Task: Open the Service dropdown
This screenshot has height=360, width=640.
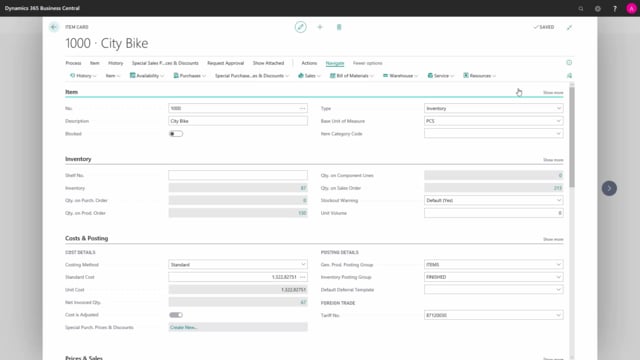Action: (x=441, y=76)
